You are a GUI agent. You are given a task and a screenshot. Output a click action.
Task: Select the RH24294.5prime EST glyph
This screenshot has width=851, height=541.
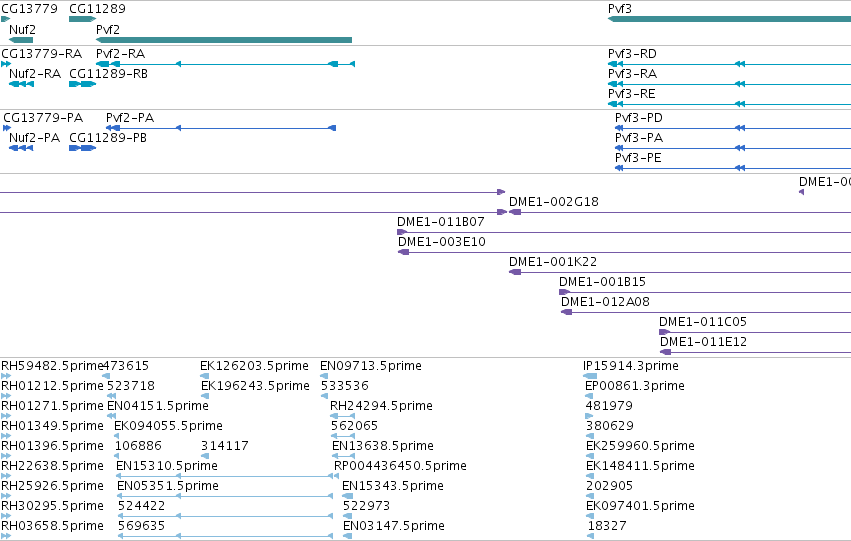[342, 416]
